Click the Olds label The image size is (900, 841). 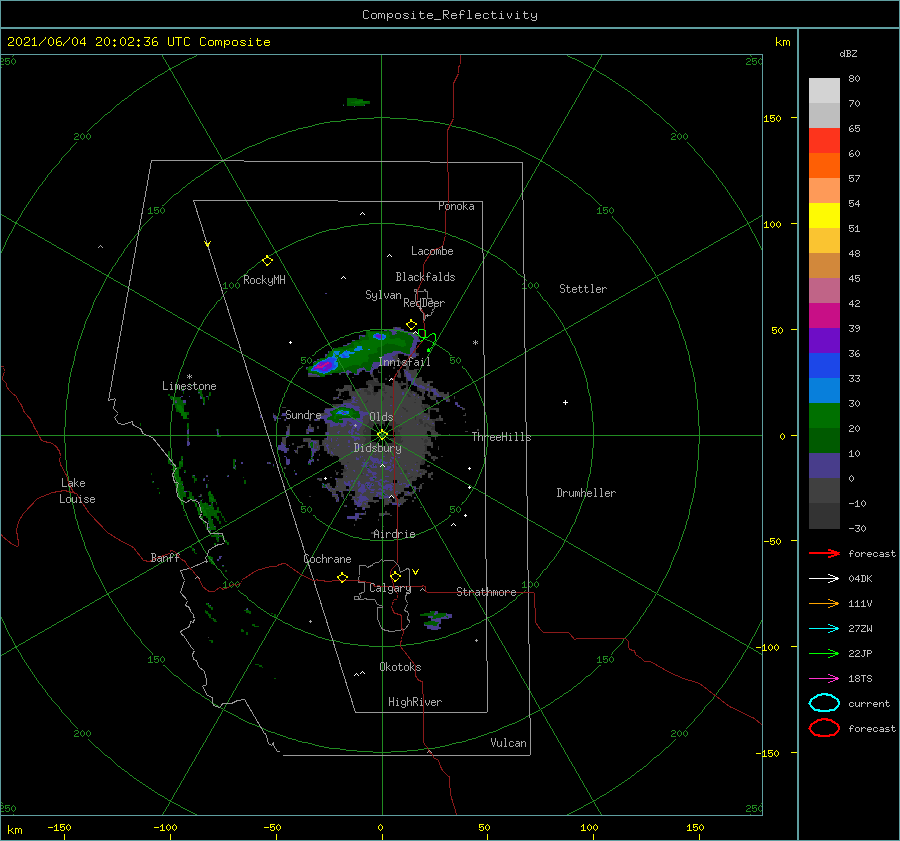381,417
